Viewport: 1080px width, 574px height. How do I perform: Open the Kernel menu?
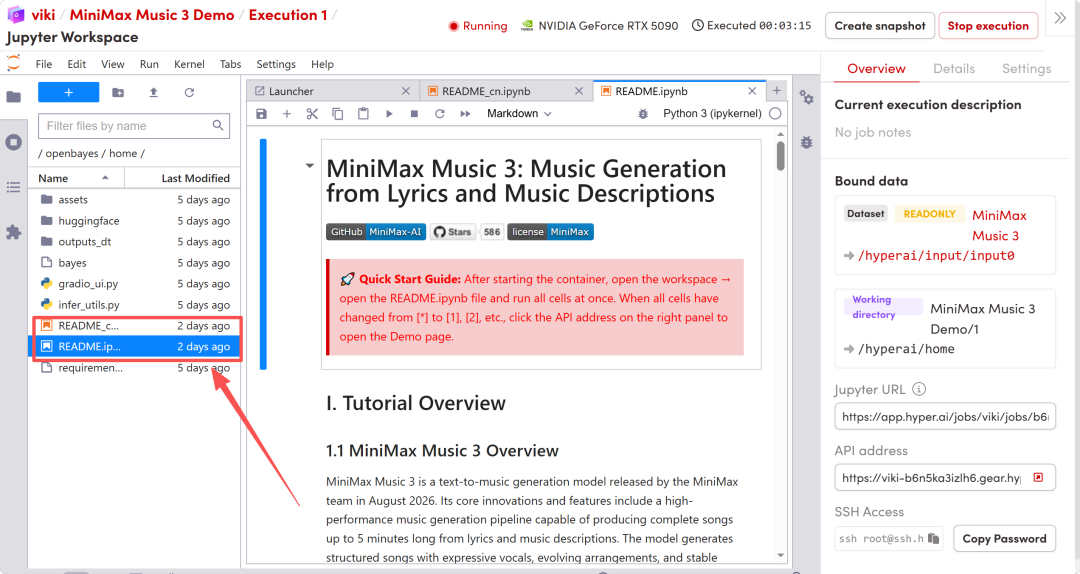189,64
